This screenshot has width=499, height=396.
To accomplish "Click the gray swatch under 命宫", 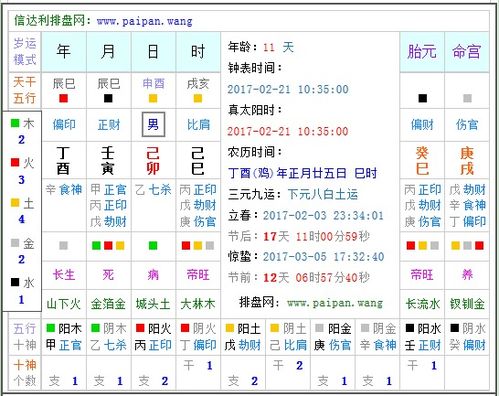I will pyautogui.click(x=467, y=98).
